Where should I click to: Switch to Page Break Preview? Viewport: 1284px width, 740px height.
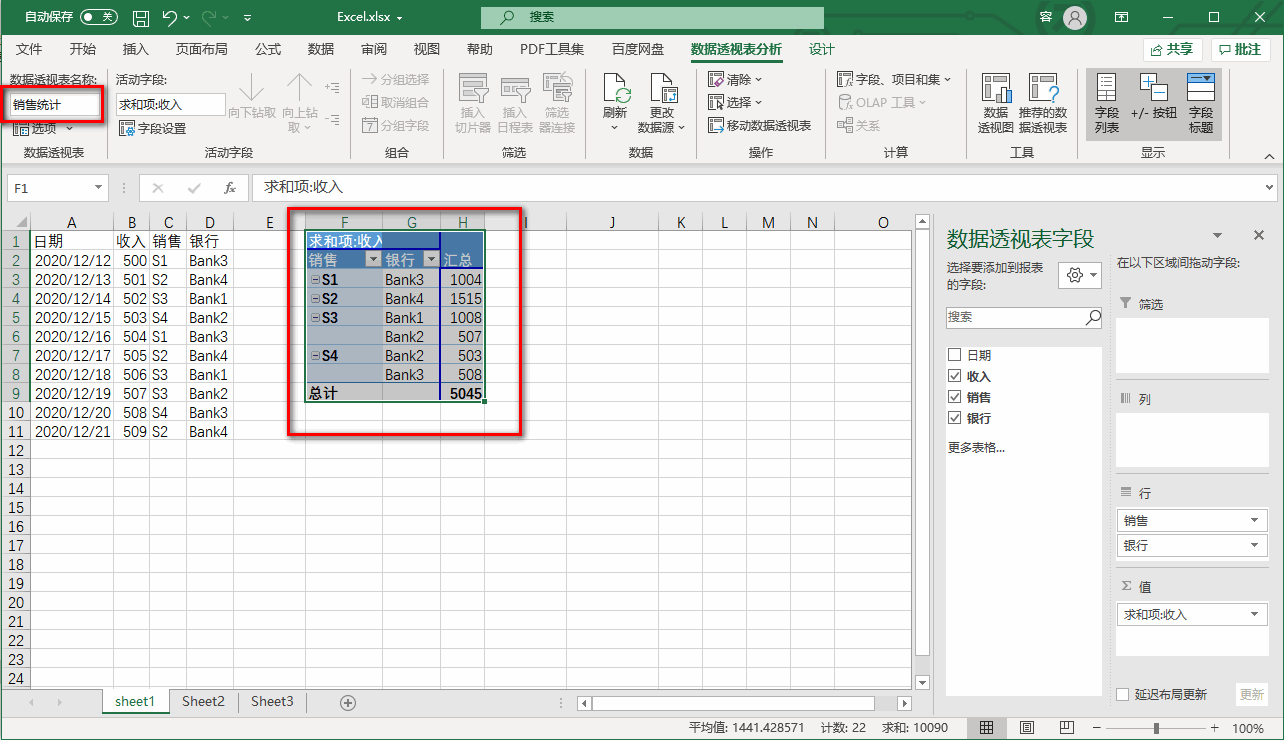(x=1066, y=728)
